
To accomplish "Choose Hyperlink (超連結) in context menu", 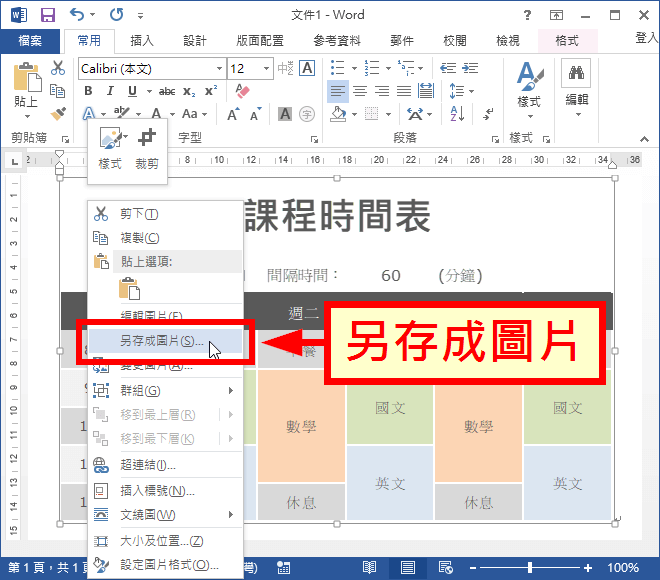I will click(165, 465).
